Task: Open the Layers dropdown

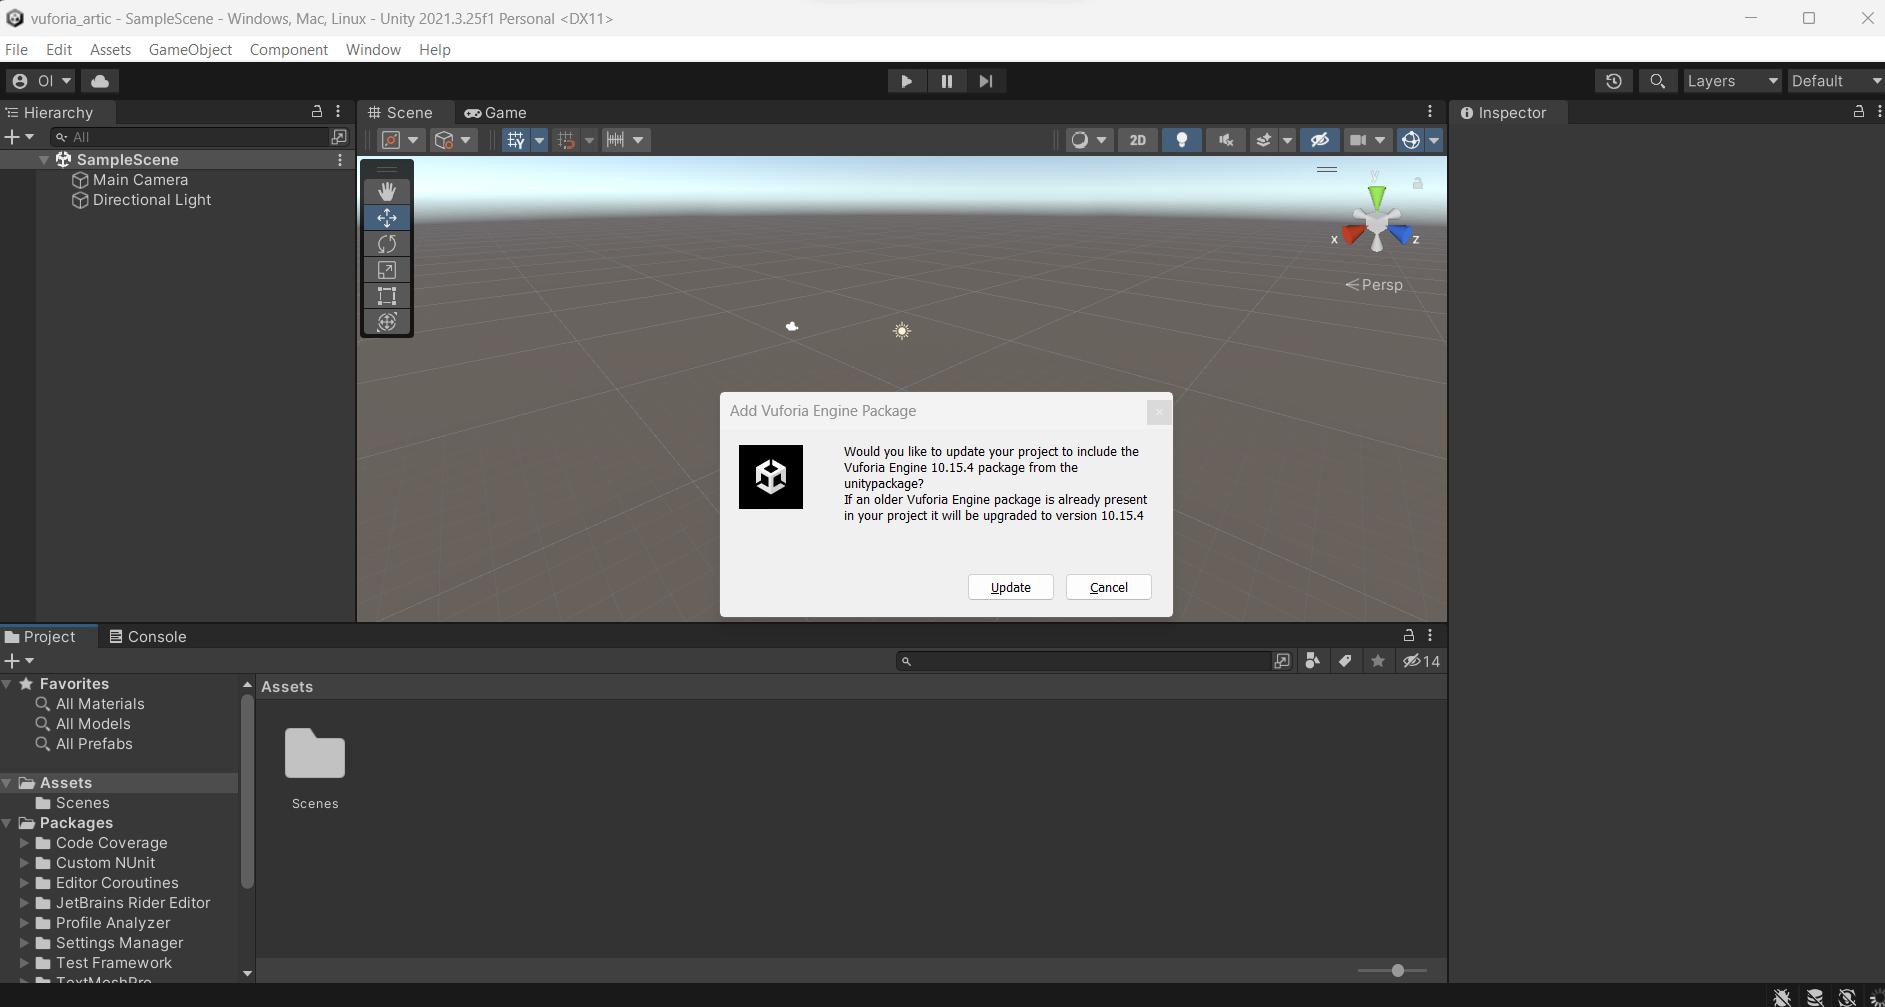Action: [x=1731, y=81]
